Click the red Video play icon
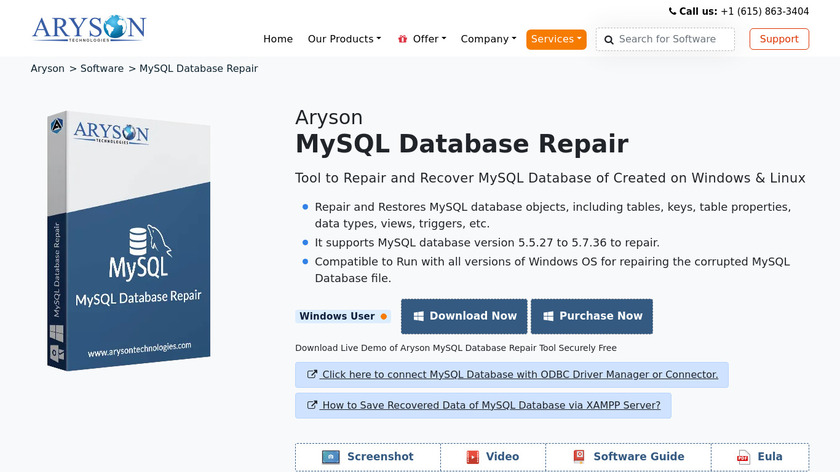The image size is (840, 472). pos(472,457)
